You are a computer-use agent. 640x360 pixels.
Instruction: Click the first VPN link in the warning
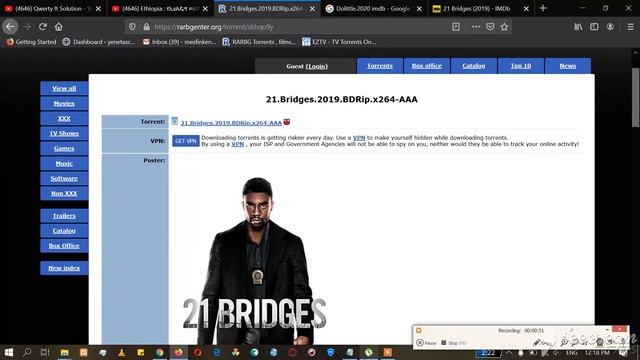coord(359,138)
